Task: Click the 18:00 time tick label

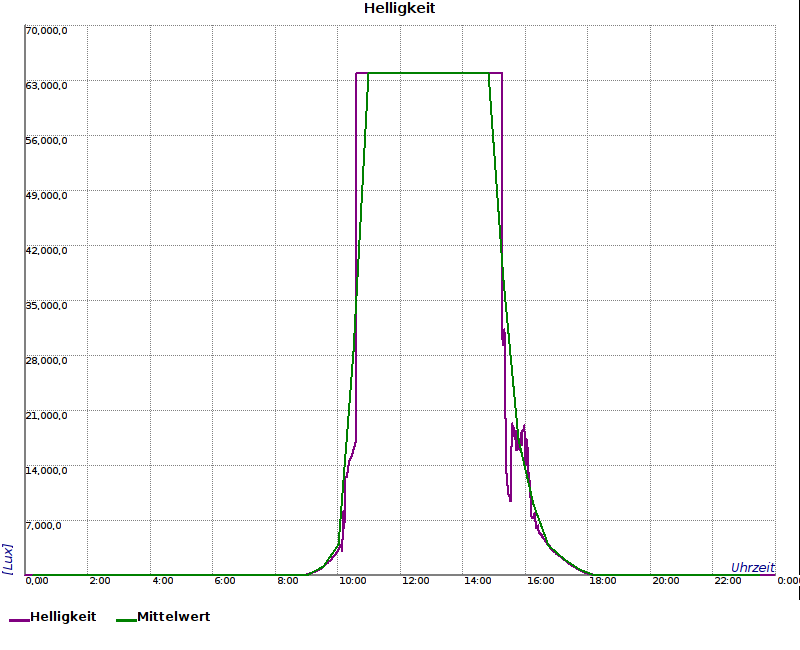Action: click(x=603, y=581)
